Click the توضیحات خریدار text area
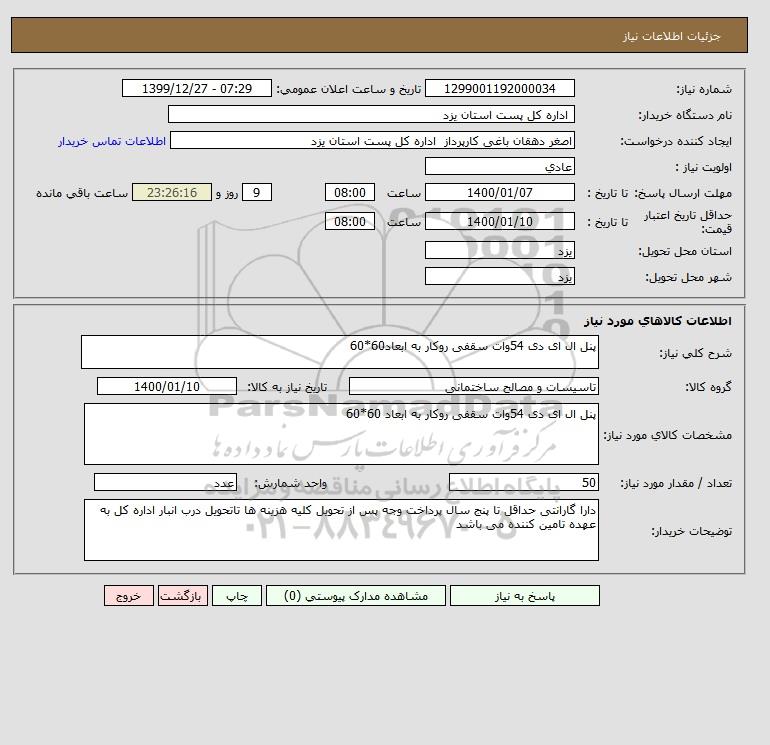770x745 pixels. pyautogui.click(x=341, y=530)
